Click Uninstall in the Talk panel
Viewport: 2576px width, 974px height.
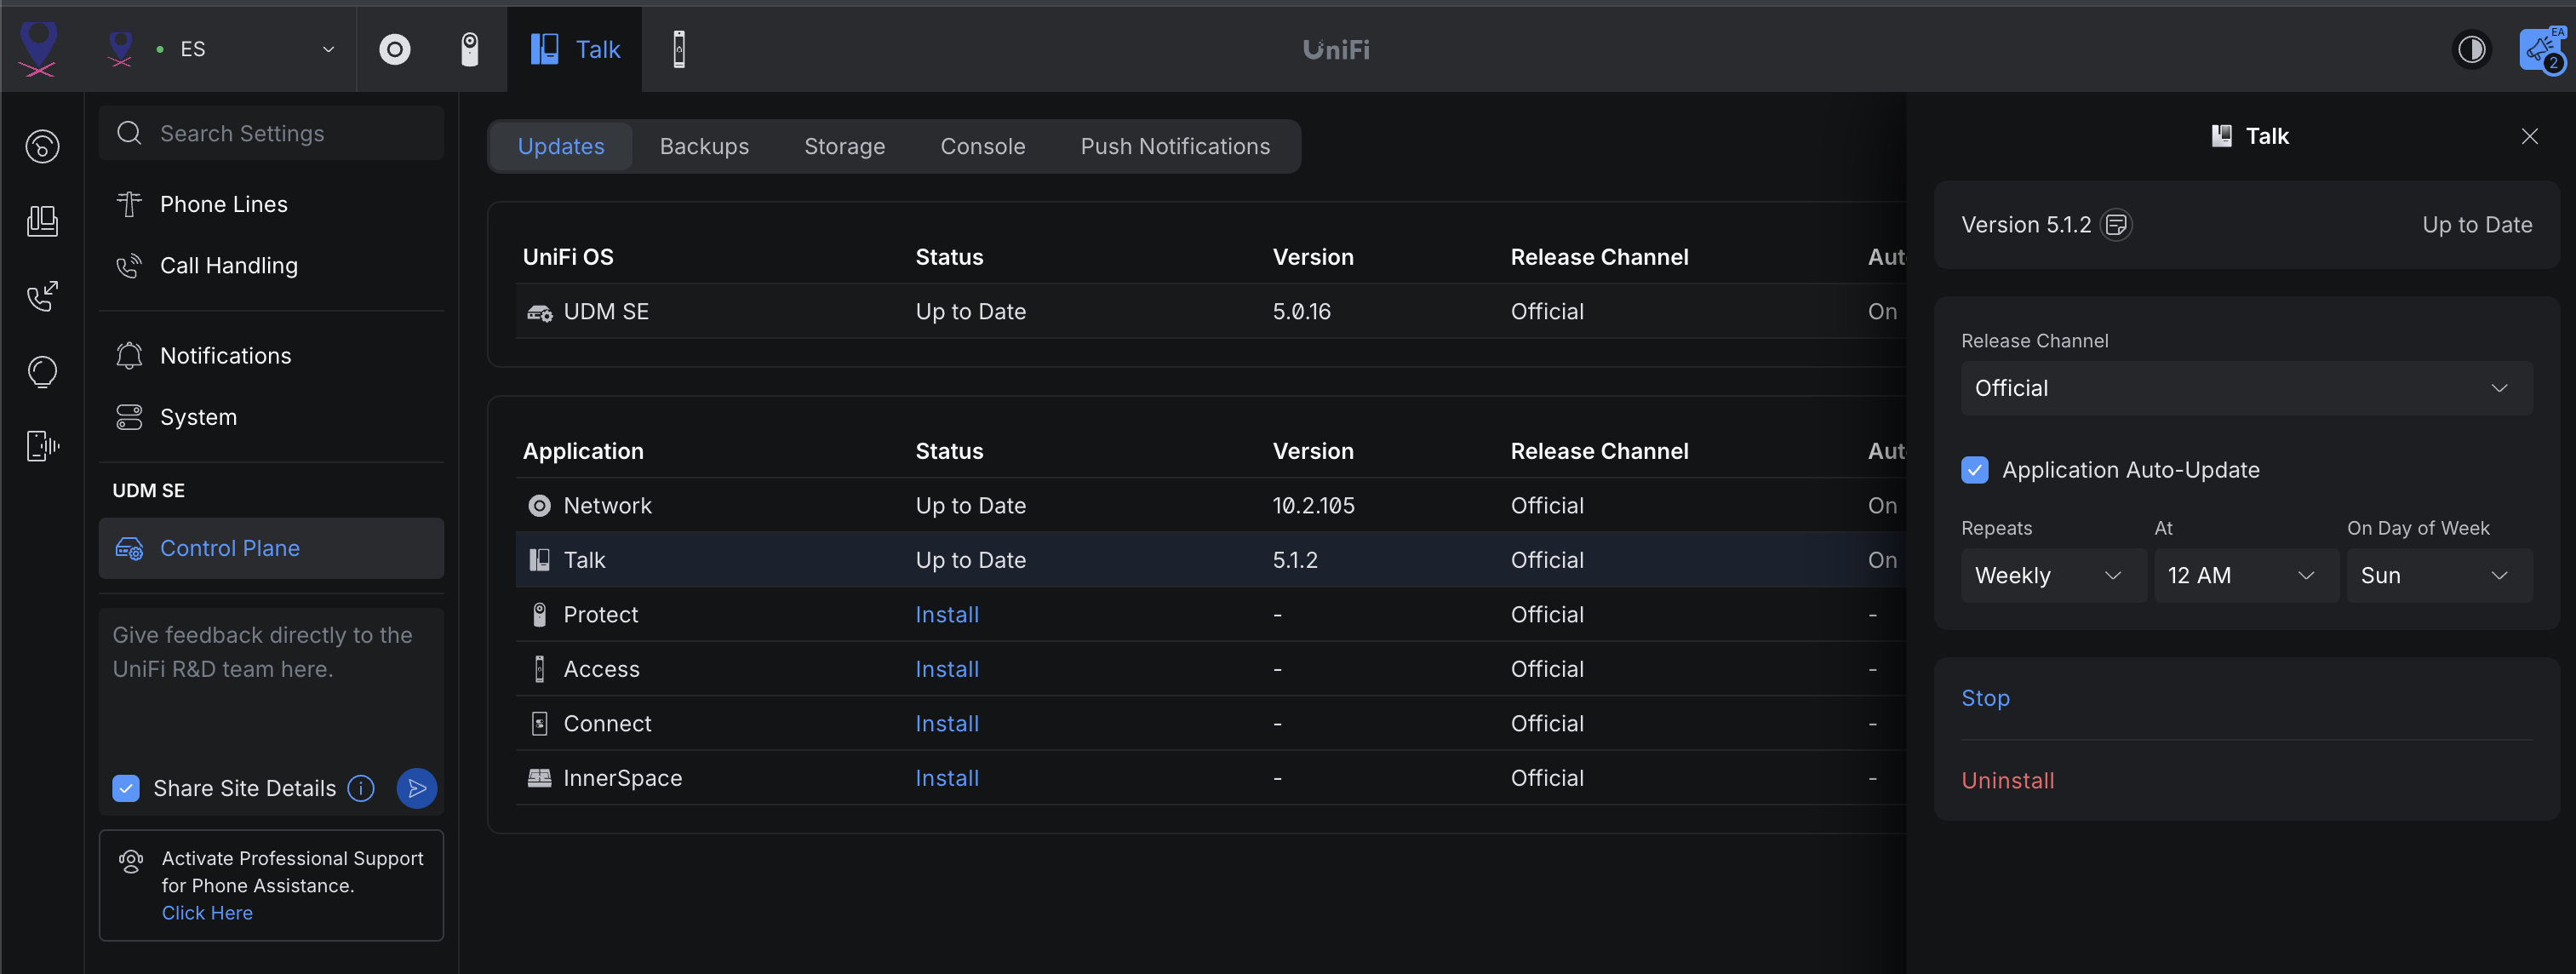coord(2007,780)
